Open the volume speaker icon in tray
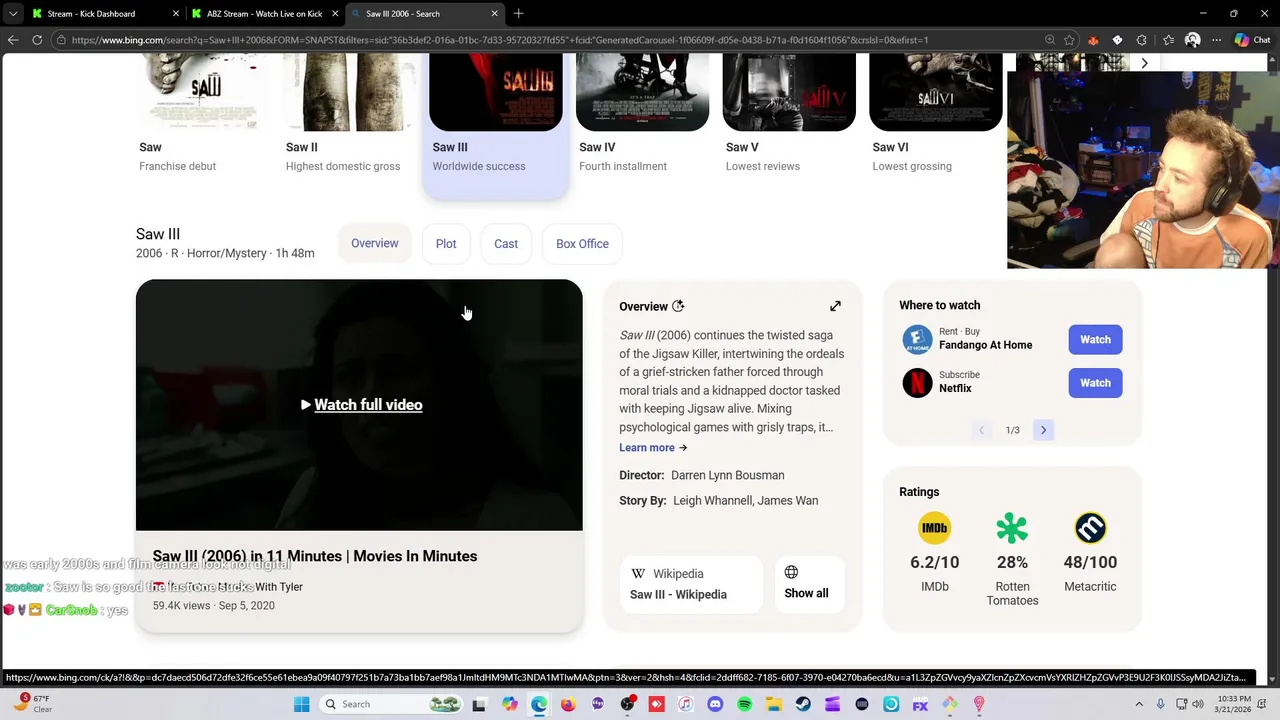The height and width of the screenshot is (720, 1280). click(x=1198, y=704)
